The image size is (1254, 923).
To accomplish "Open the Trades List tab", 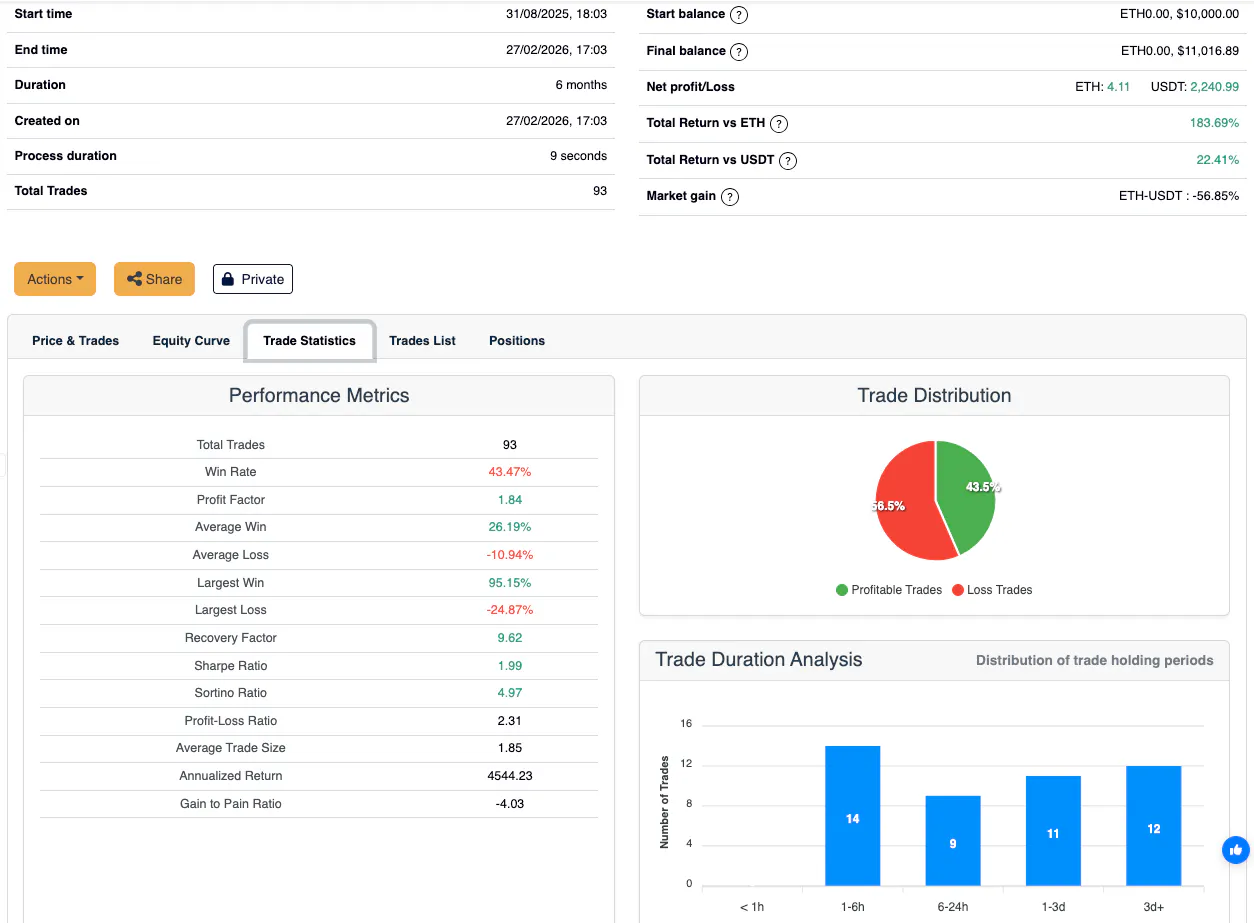I will pos(422,341).
